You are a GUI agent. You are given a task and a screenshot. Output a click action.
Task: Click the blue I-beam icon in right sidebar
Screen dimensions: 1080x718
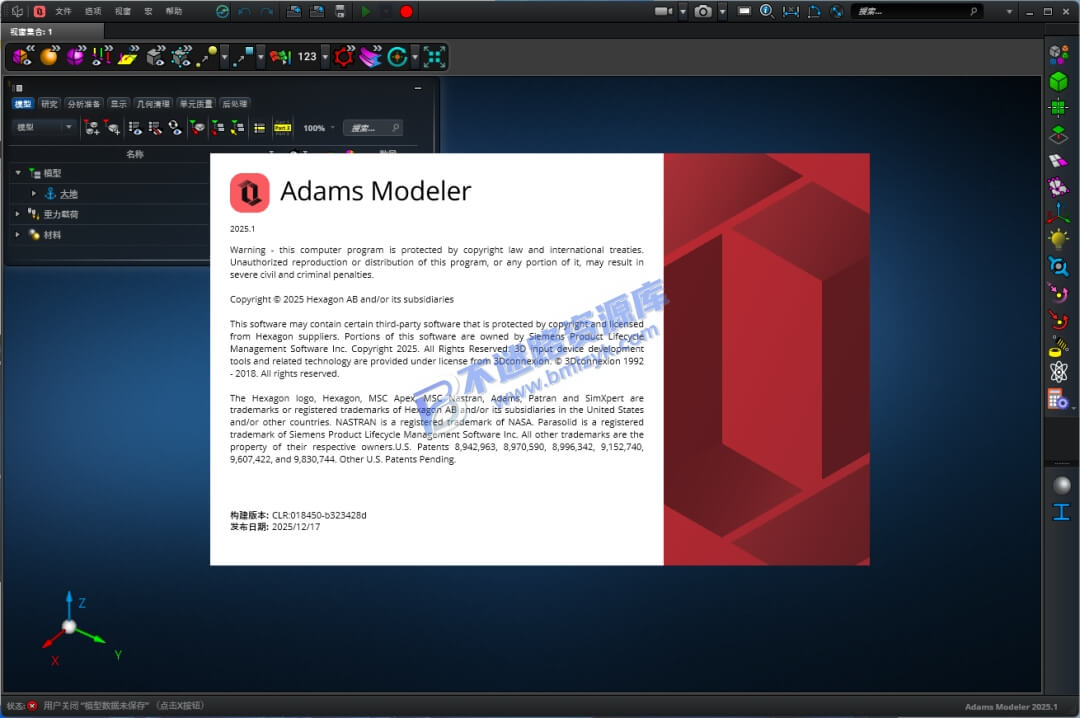tap(1061, 511)
